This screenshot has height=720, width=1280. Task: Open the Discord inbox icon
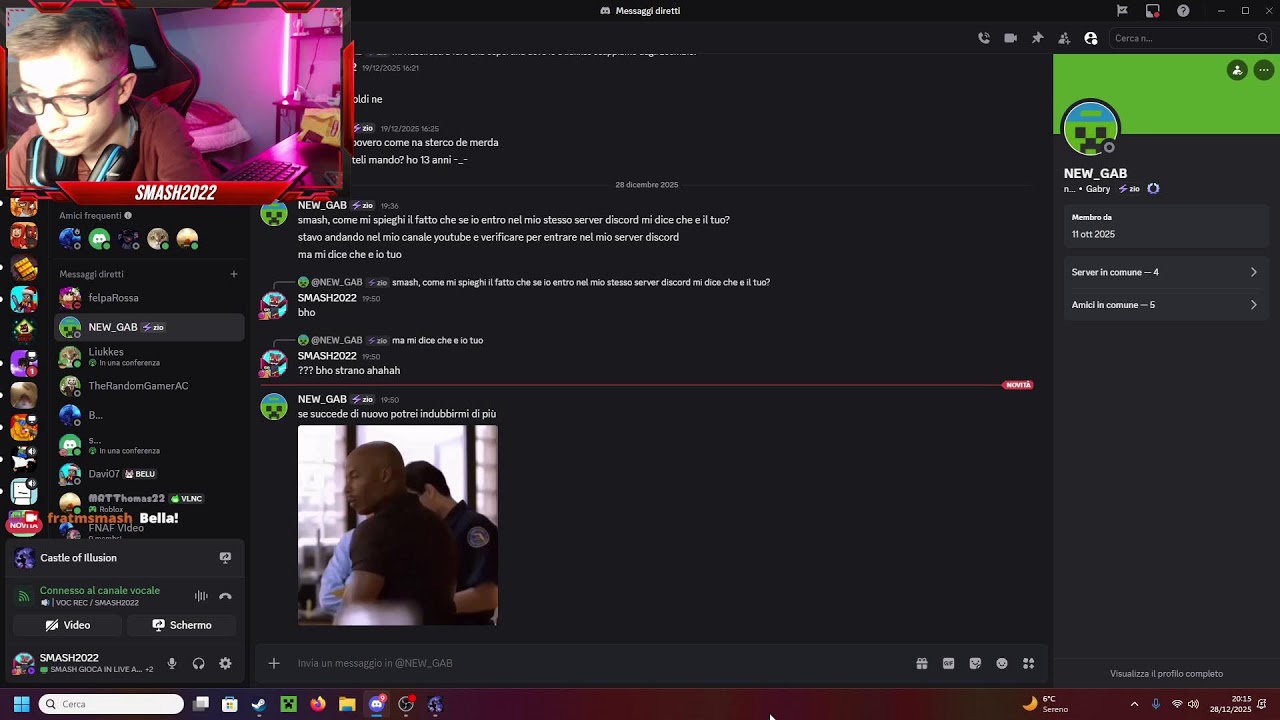1153,11
